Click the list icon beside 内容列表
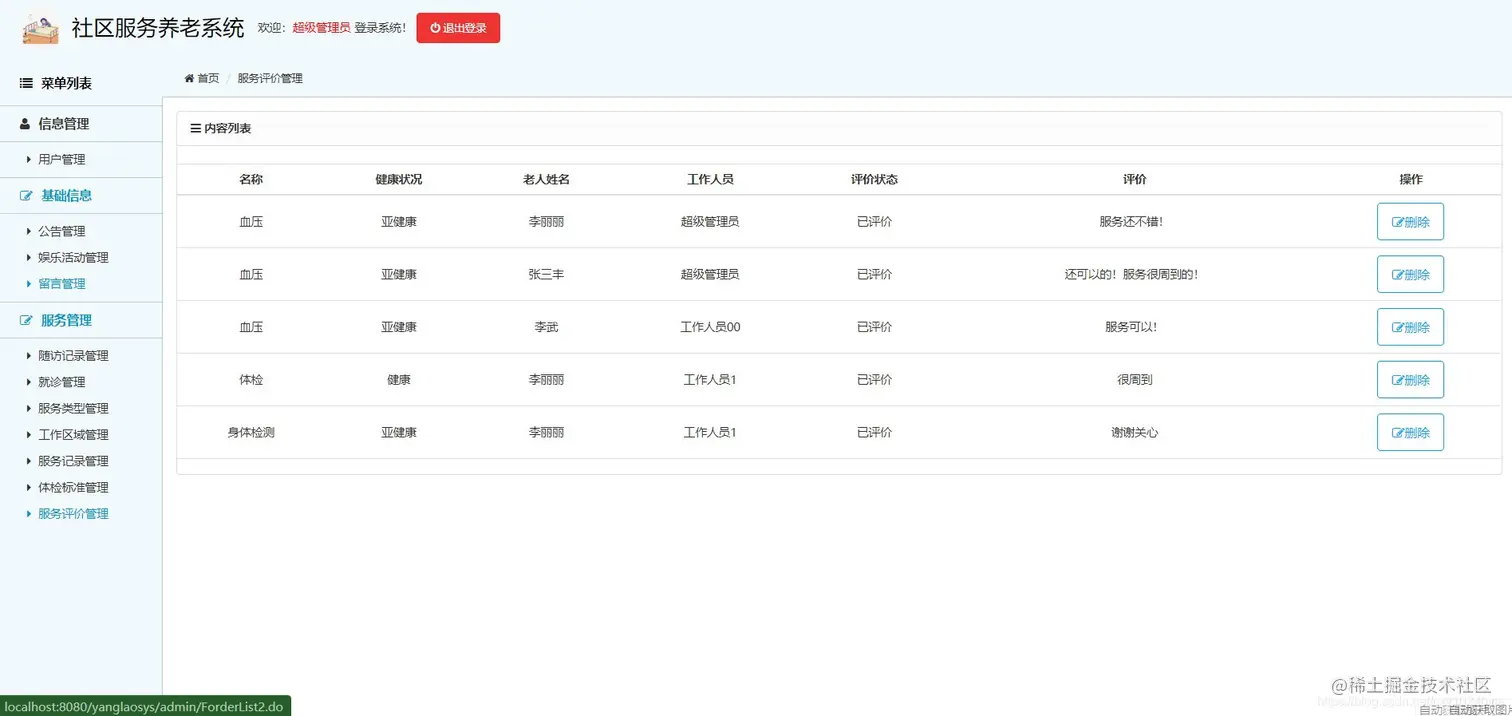The height and width of the screenshot is (716, 1512). coord(195,129)
